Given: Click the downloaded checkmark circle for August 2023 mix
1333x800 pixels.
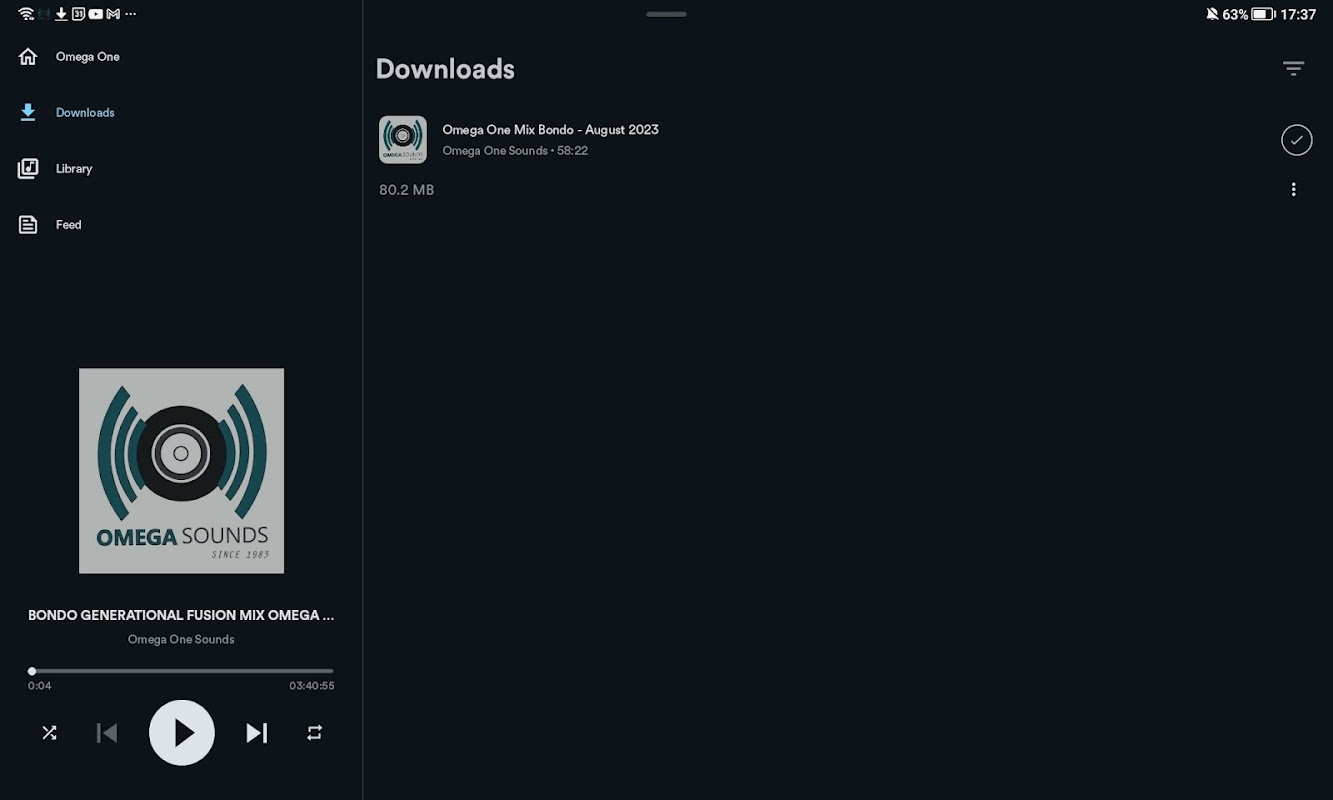Looking at the screenshot, I should (x=1297, y=140).
